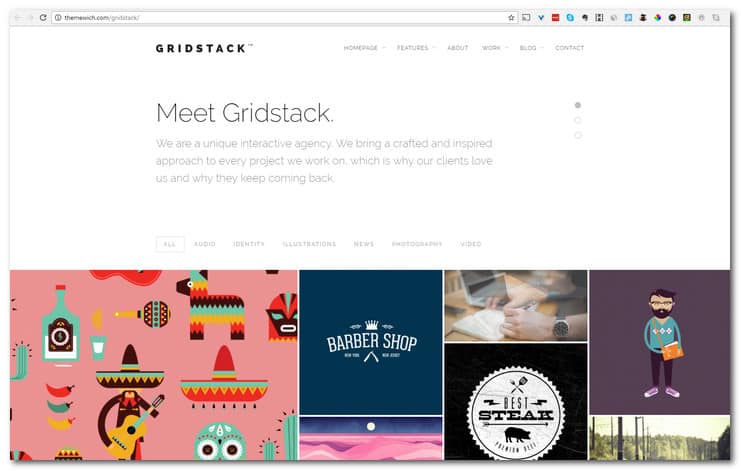Select the second slider dot indicator
The width and height of the screenshot is (741, 471).
tap(577, 120)
